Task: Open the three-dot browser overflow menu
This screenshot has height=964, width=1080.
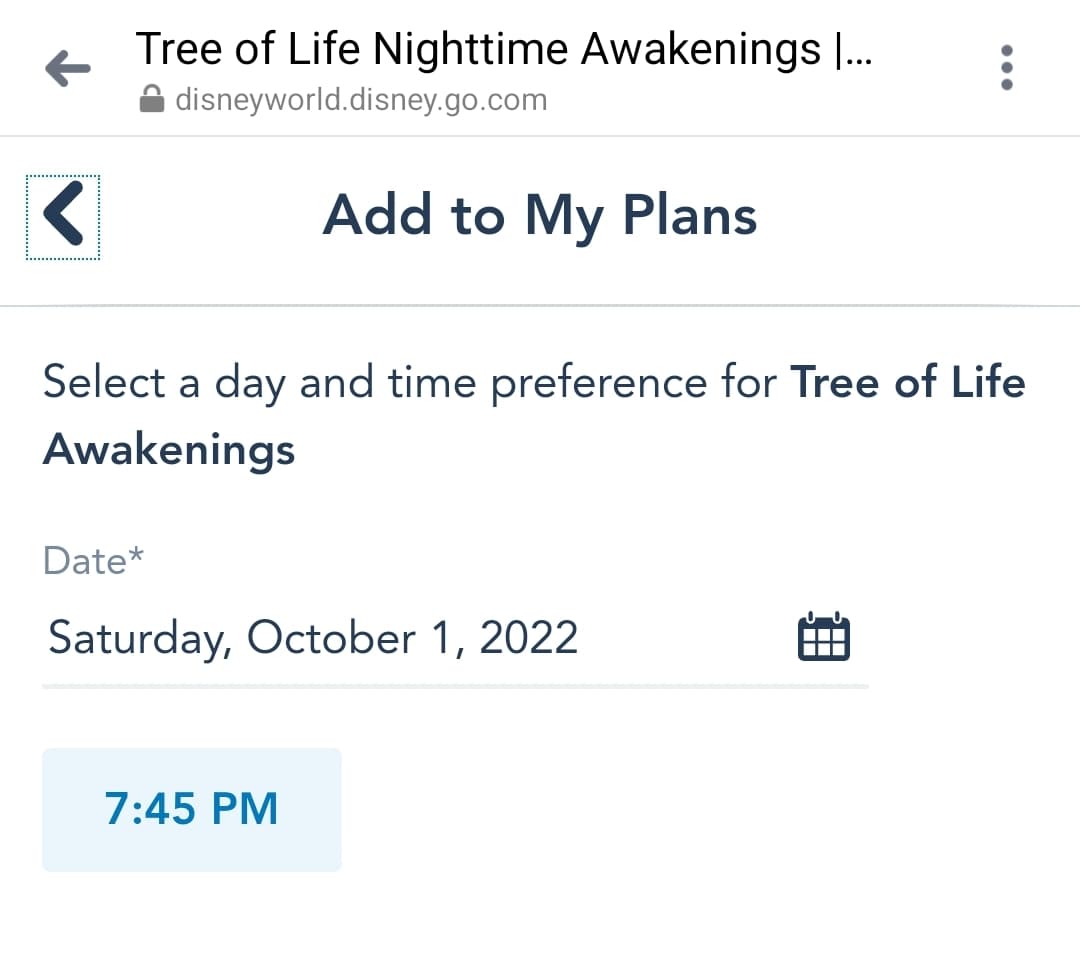Action: (x=1006, y=68)
